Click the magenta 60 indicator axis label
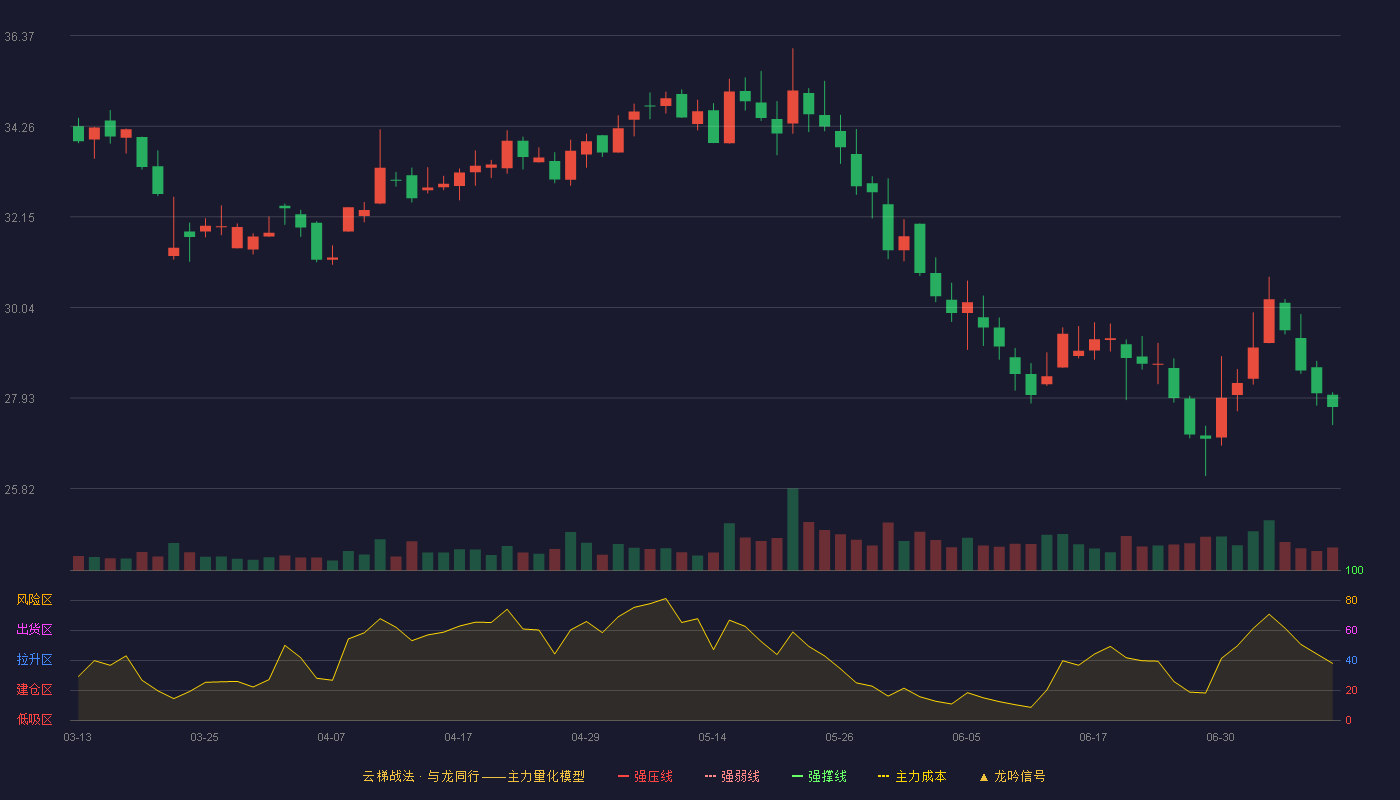The height and width of the screenshot is (800, 1400). coord(1351,630)
